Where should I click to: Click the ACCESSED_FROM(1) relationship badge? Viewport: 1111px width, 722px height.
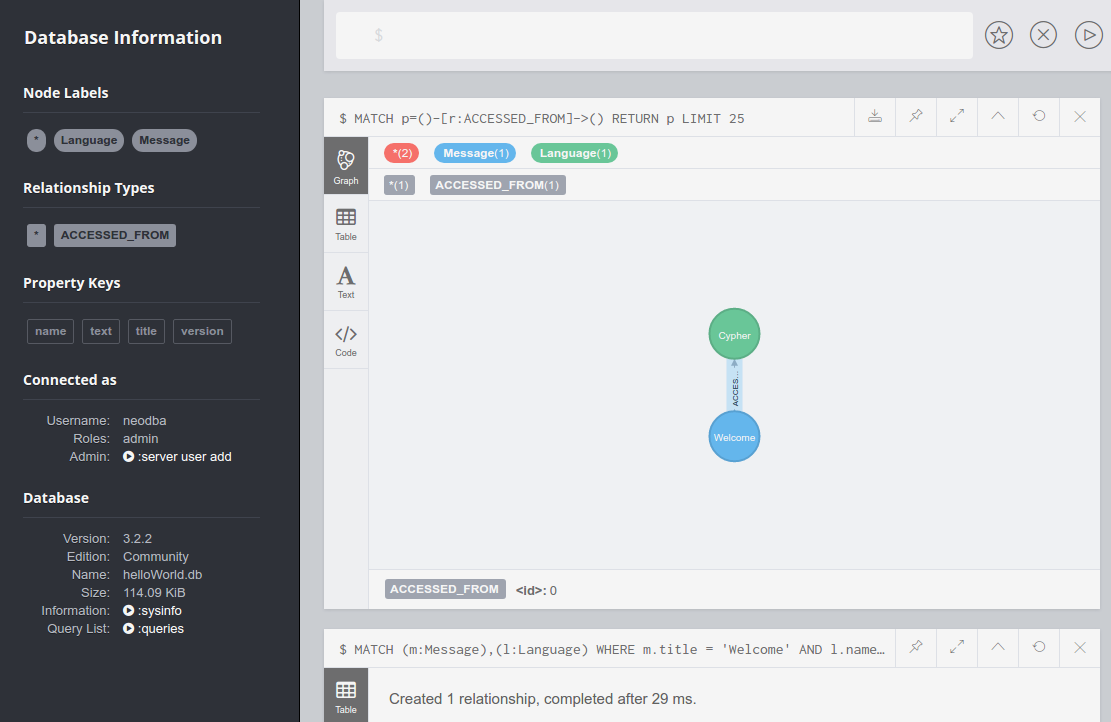(497, 185)
